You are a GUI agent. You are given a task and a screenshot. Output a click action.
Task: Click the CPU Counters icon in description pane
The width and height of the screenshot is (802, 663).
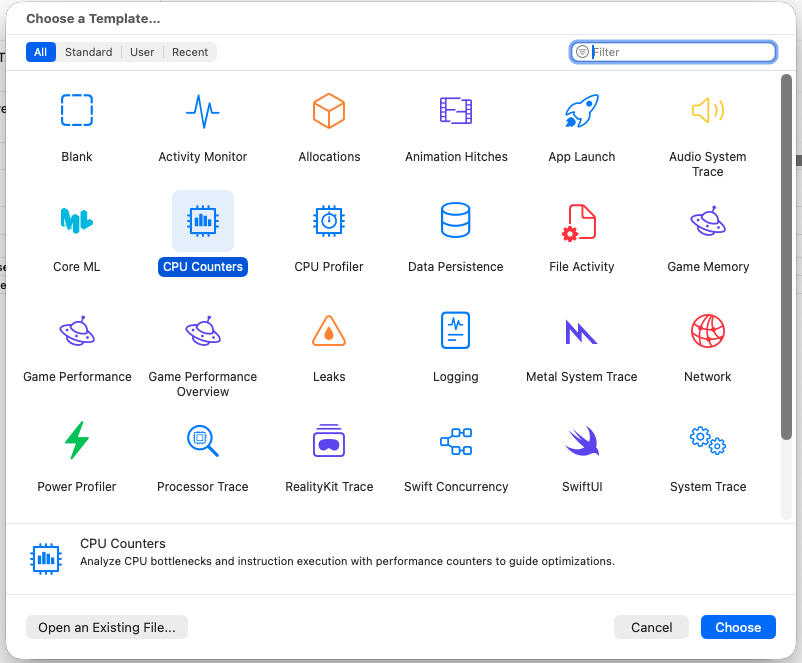coord(46,559)
